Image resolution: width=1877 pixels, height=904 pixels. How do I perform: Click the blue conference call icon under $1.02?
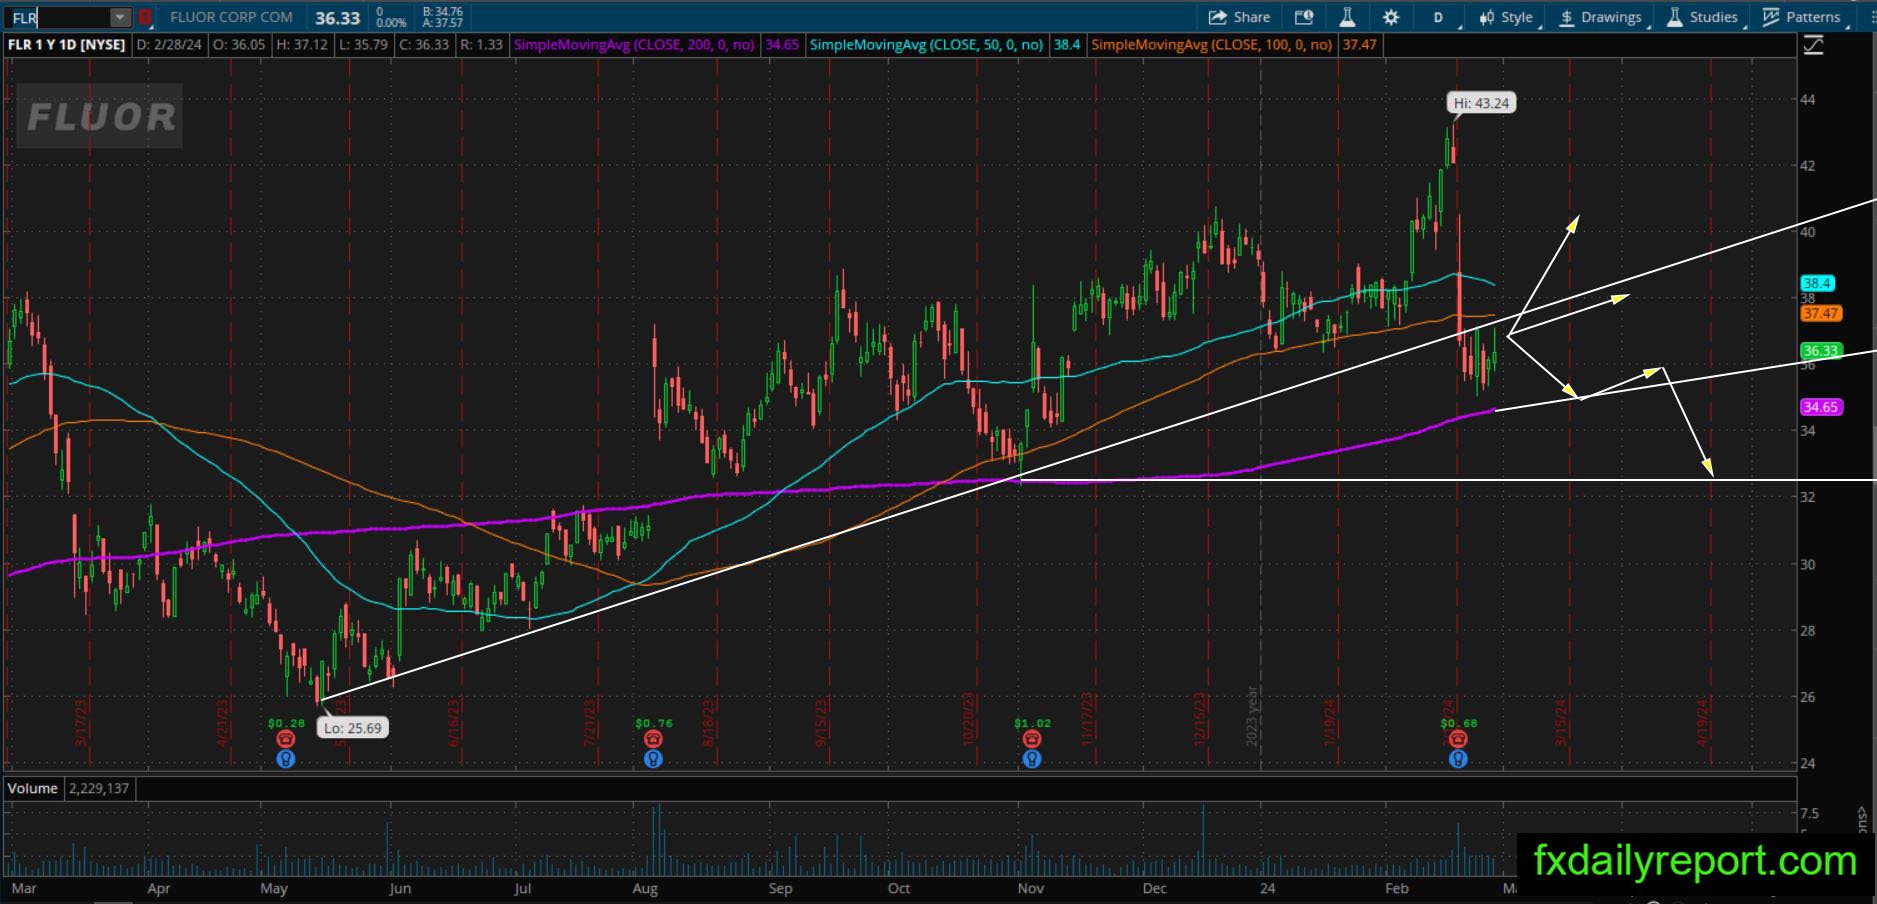tap(1032, 759)
